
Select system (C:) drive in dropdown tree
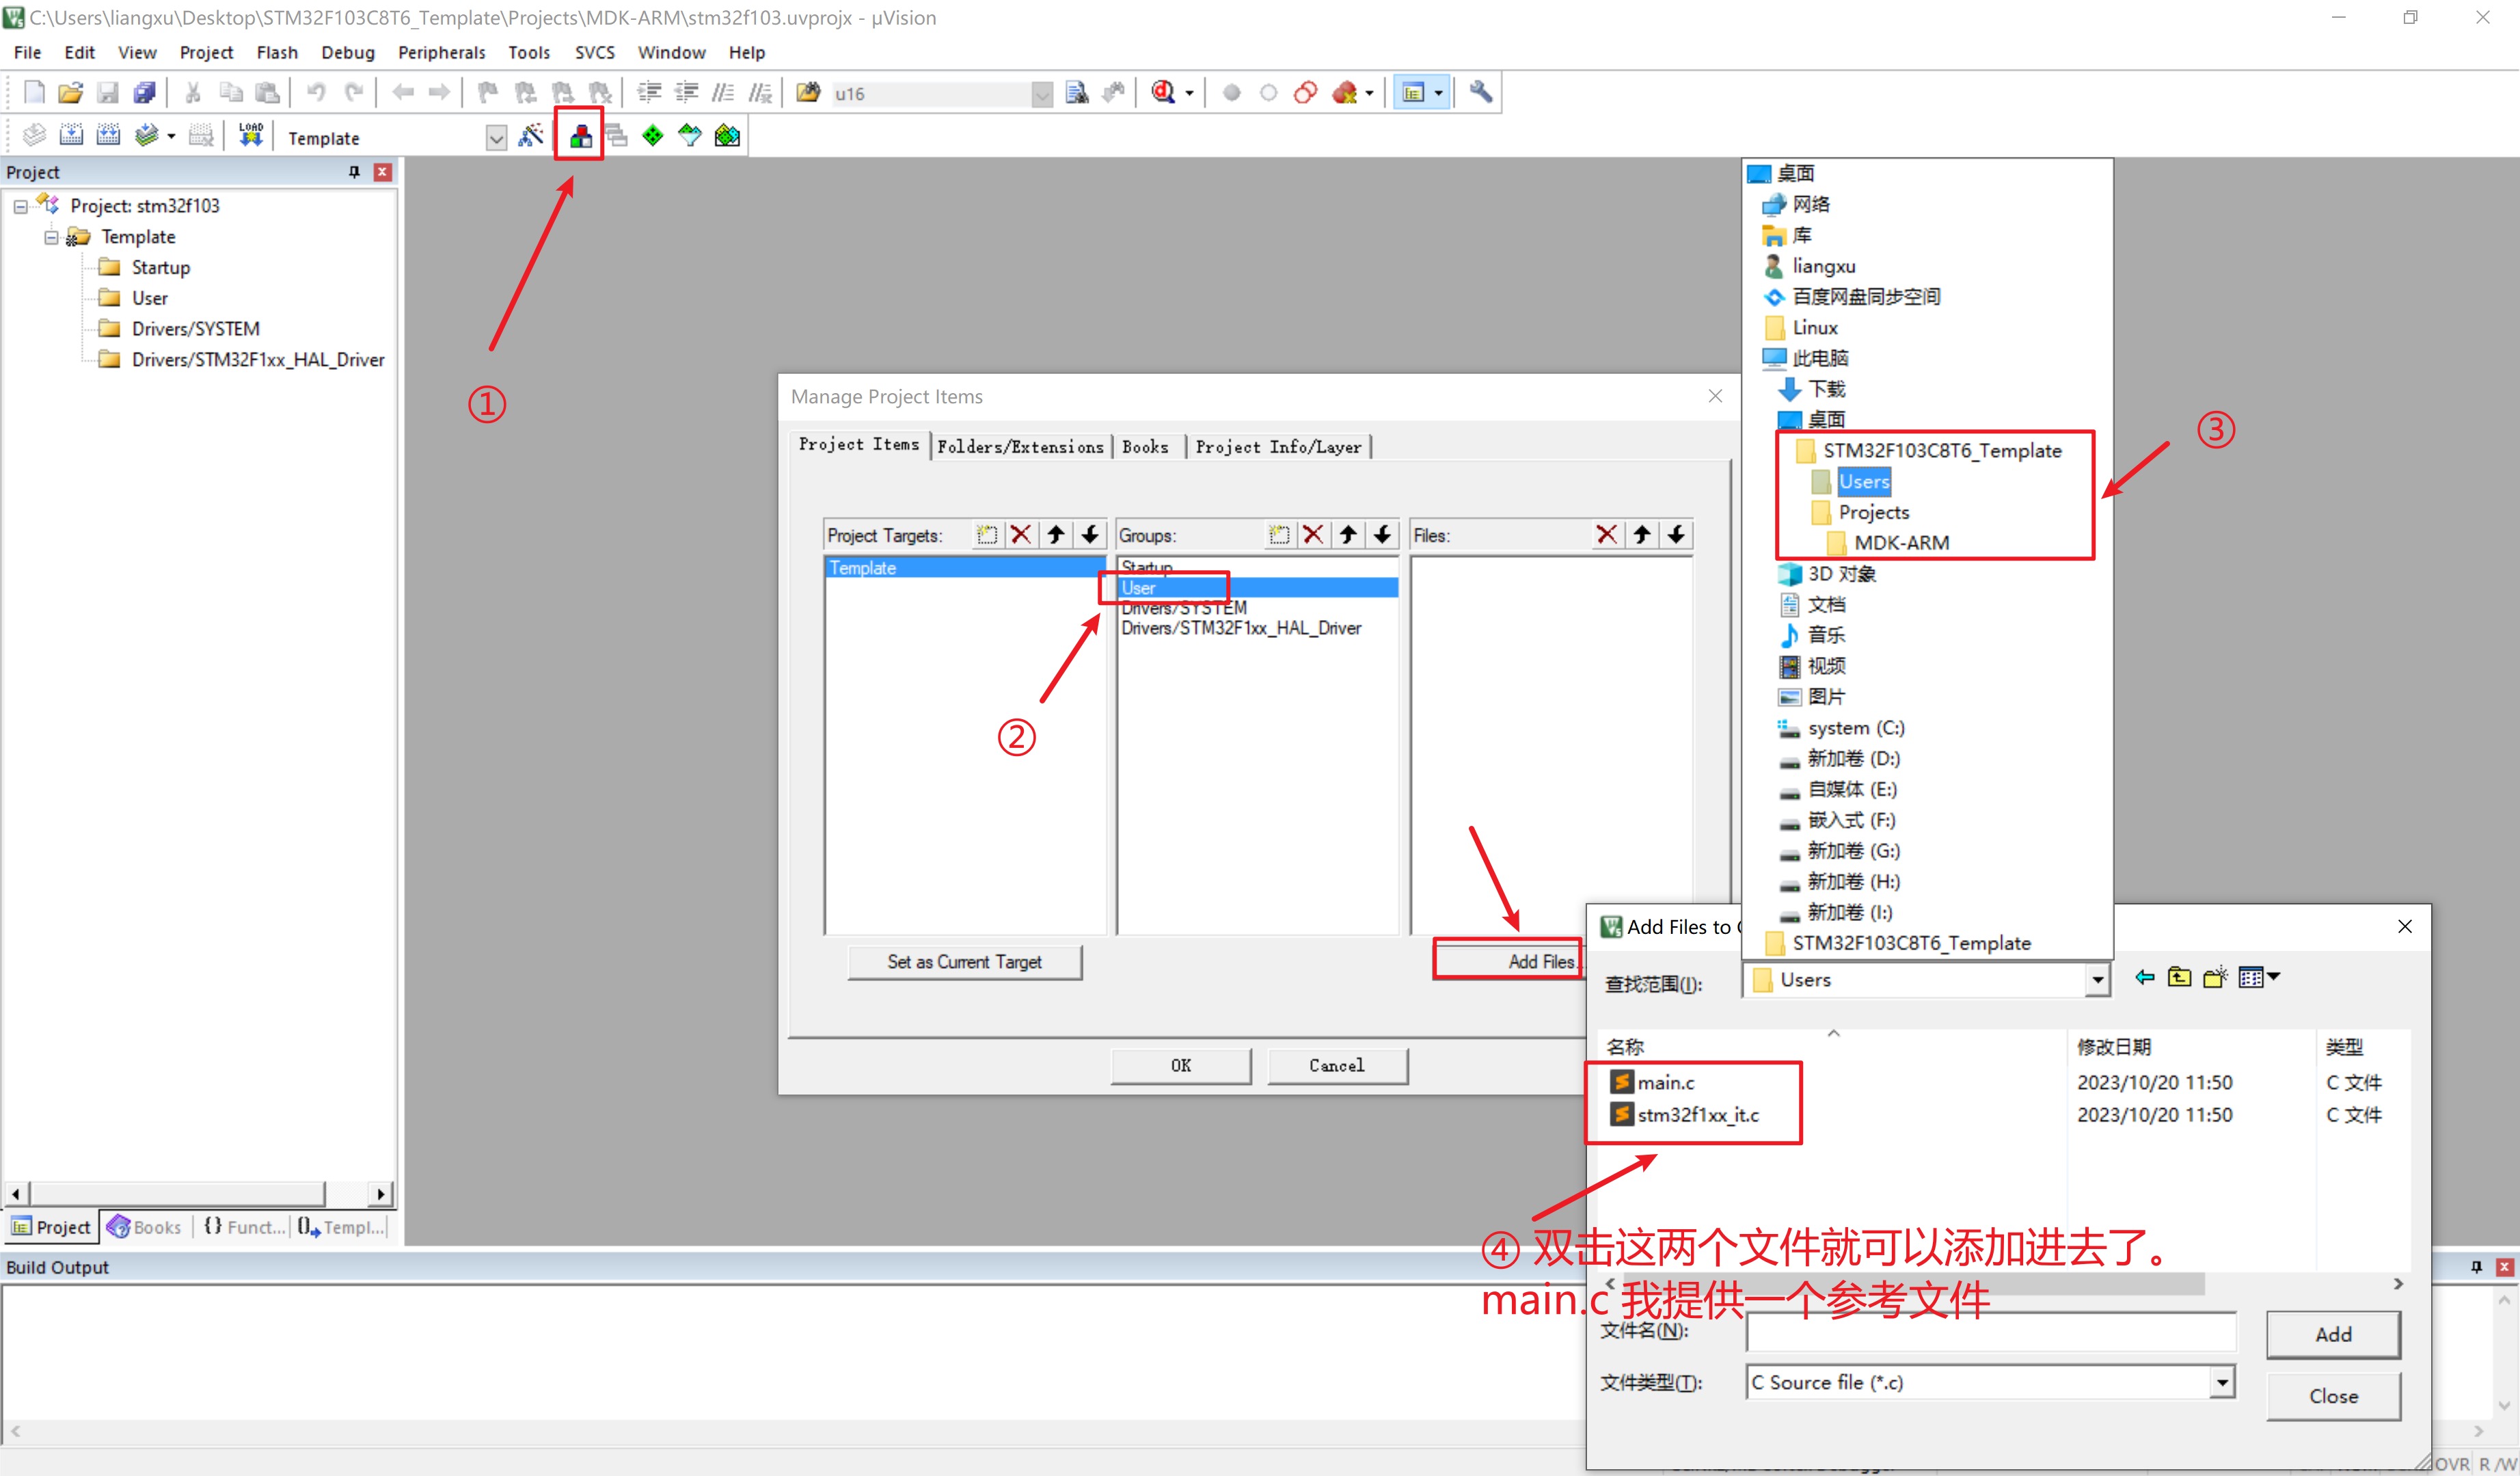[1855, 728]
